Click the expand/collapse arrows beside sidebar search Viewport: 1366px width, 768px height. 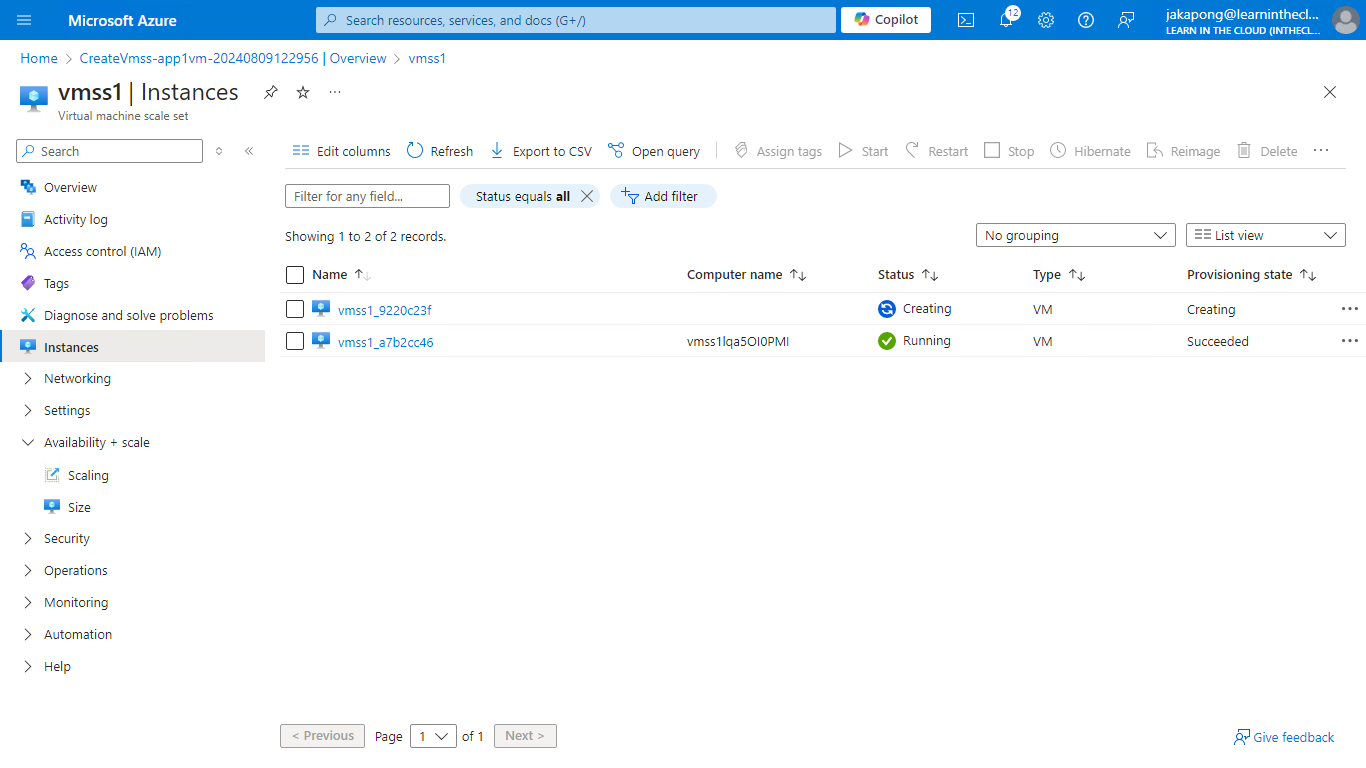[x=219, y=151]
